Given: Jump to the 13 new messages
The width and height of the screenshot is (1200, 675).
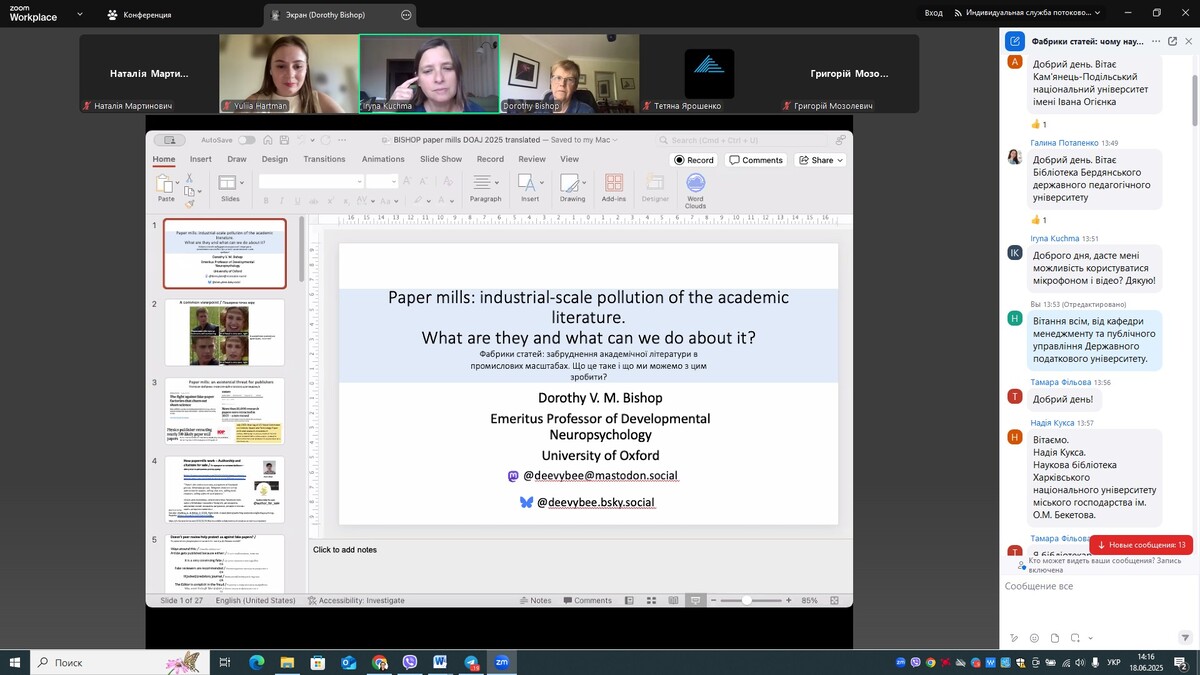Looking at the screenshot, I should click(x=1141, y=545).
